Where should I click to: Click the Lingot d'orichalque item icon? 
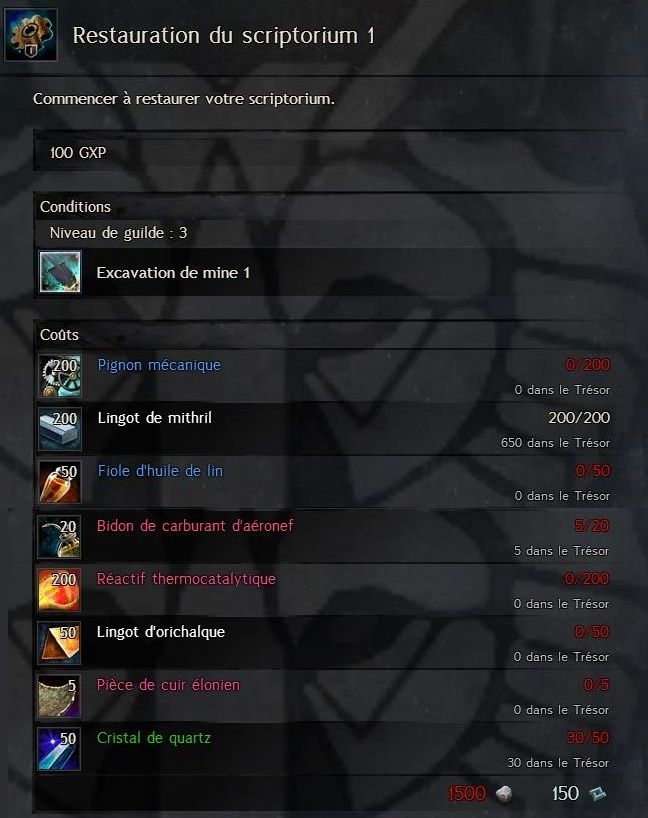pyautogui.click(x=59, y=643)
